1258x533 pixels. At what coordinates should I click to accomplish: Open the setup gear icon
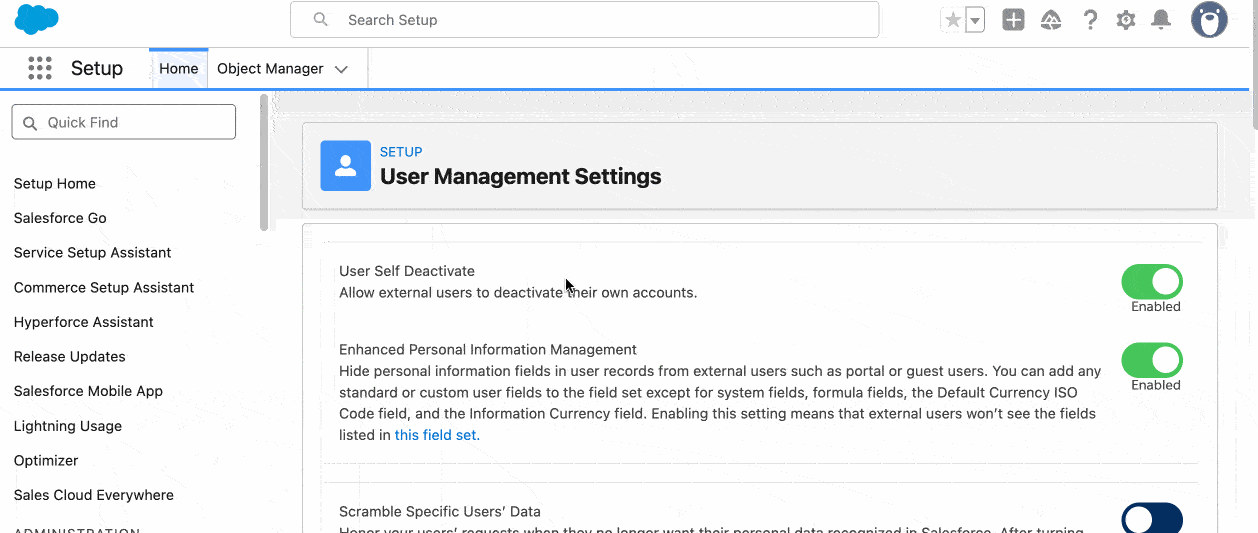[x=1126, y=20]
